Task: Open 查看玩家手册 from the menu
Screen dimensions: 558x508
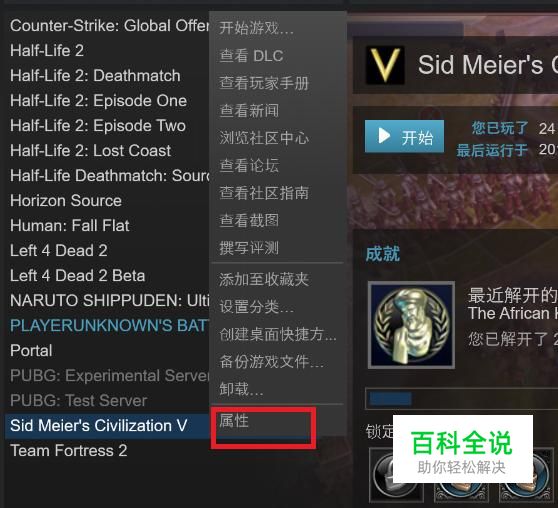Action: 264,83
